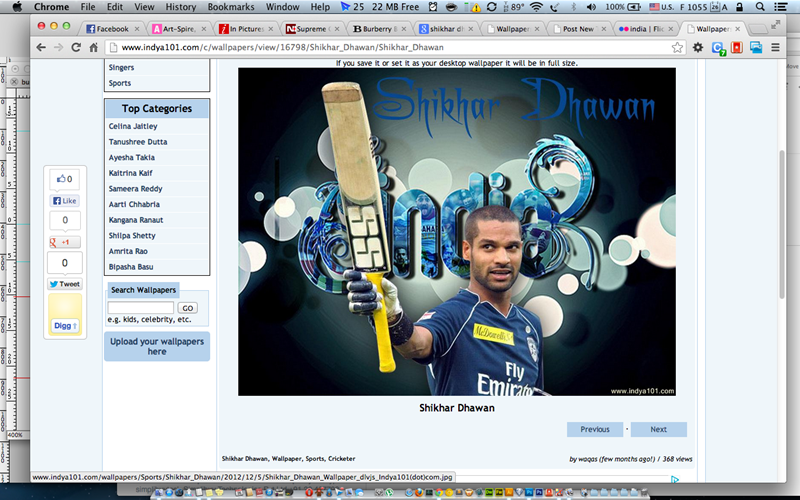Click the blue AdChoices triangle icon

tap(674, 479)
